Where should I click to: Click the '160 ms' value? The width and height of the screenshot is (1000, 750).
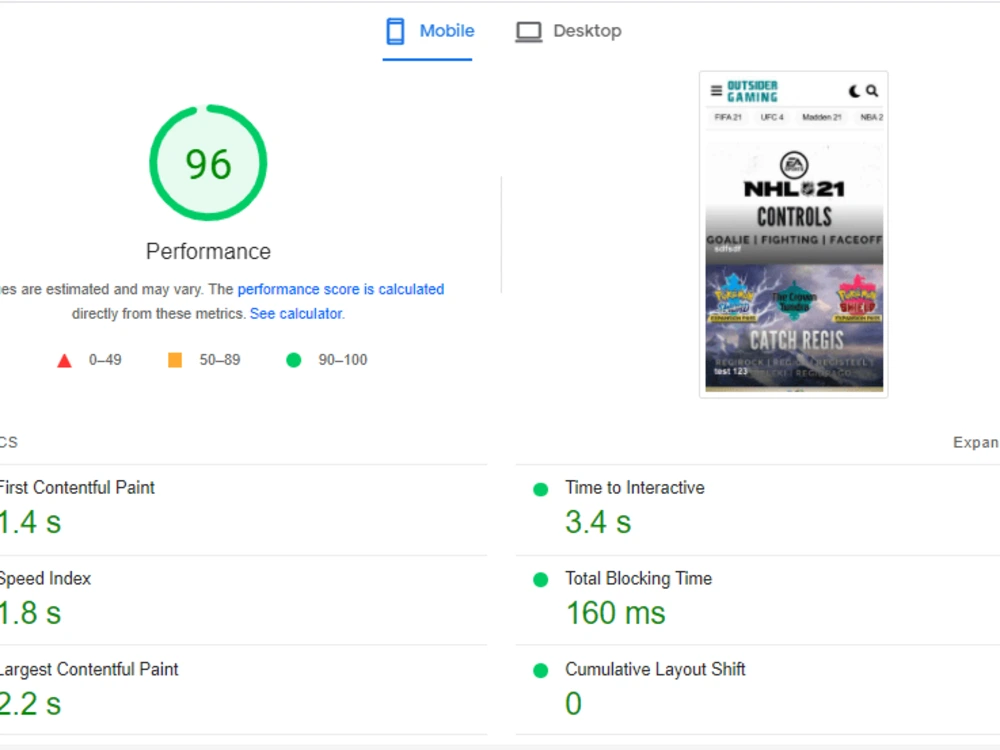pos(615,613)
